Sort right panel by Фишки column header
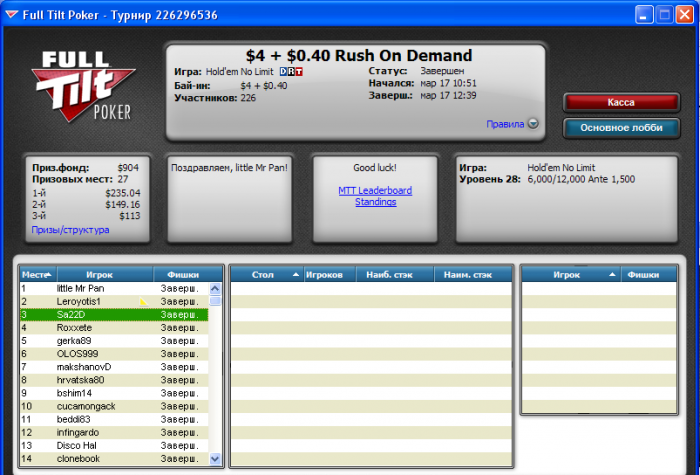 [649, 275]
